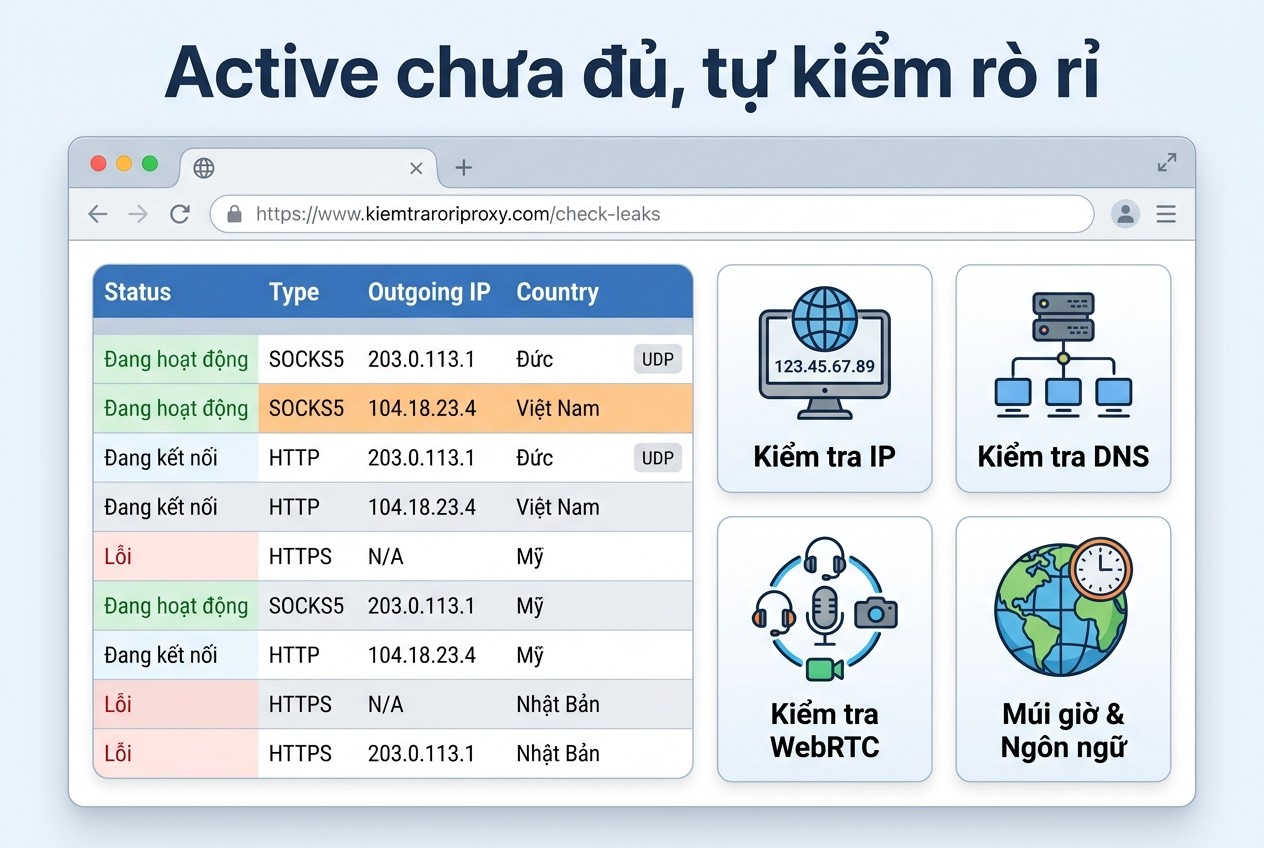Select the highlighted SOCKS5 Việt Nam row's IP 104.18.23.4

[x=422, y=408]
